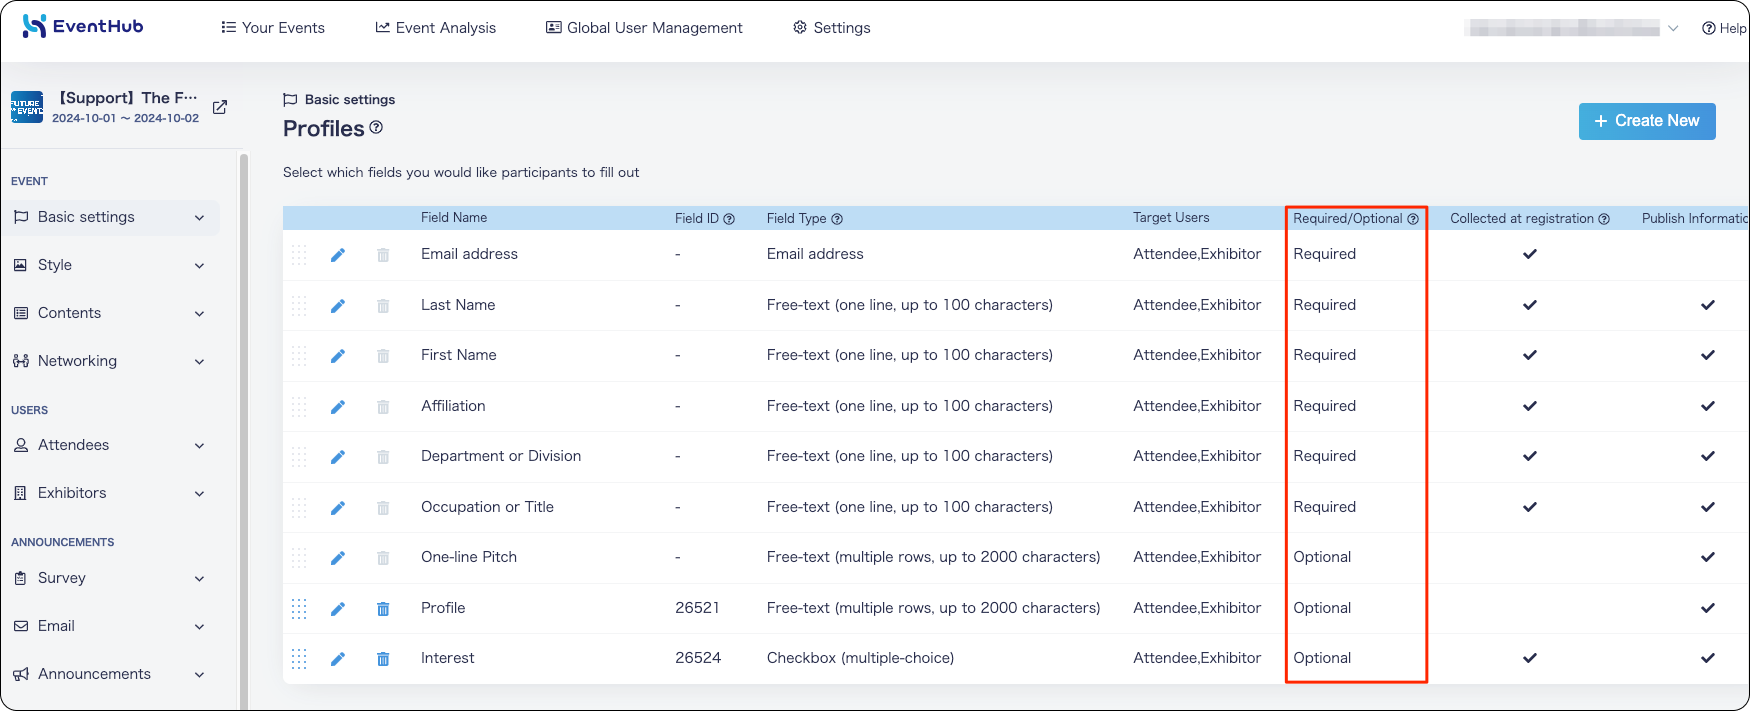The width and height of the screenshot is (1750, 711).
Task: Click the Field Type help icon
Action: [x=837, y=219]
